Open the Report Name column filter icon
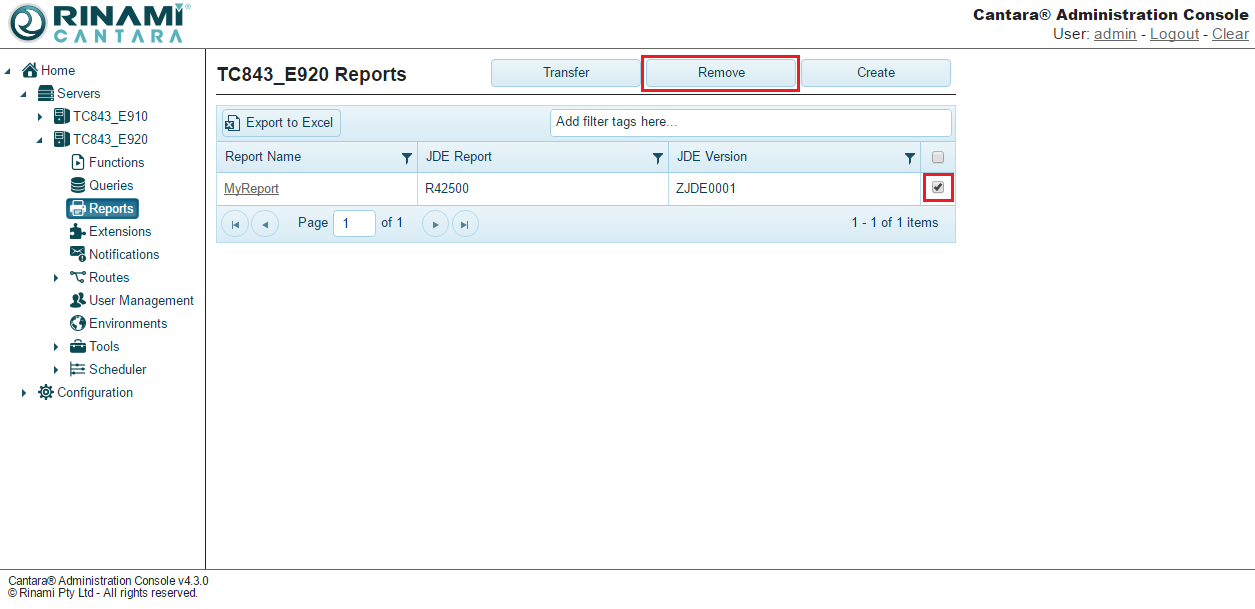1255x609 pixels. point(407,158)
